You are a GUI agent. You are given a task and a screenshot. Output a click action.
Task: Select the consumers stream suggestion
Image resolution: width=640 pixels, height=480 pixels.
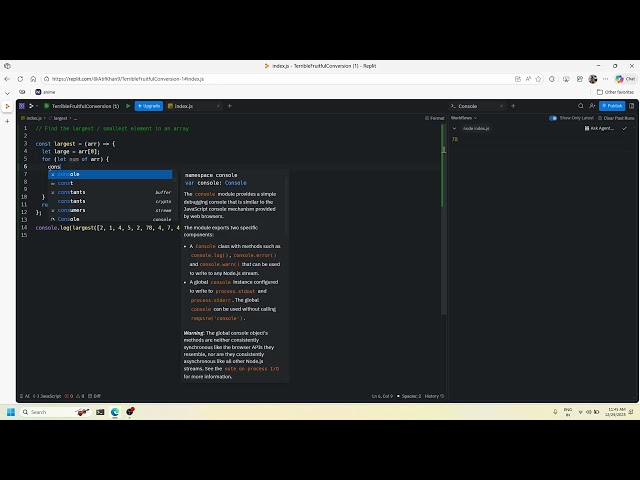[x=110, y=210]
